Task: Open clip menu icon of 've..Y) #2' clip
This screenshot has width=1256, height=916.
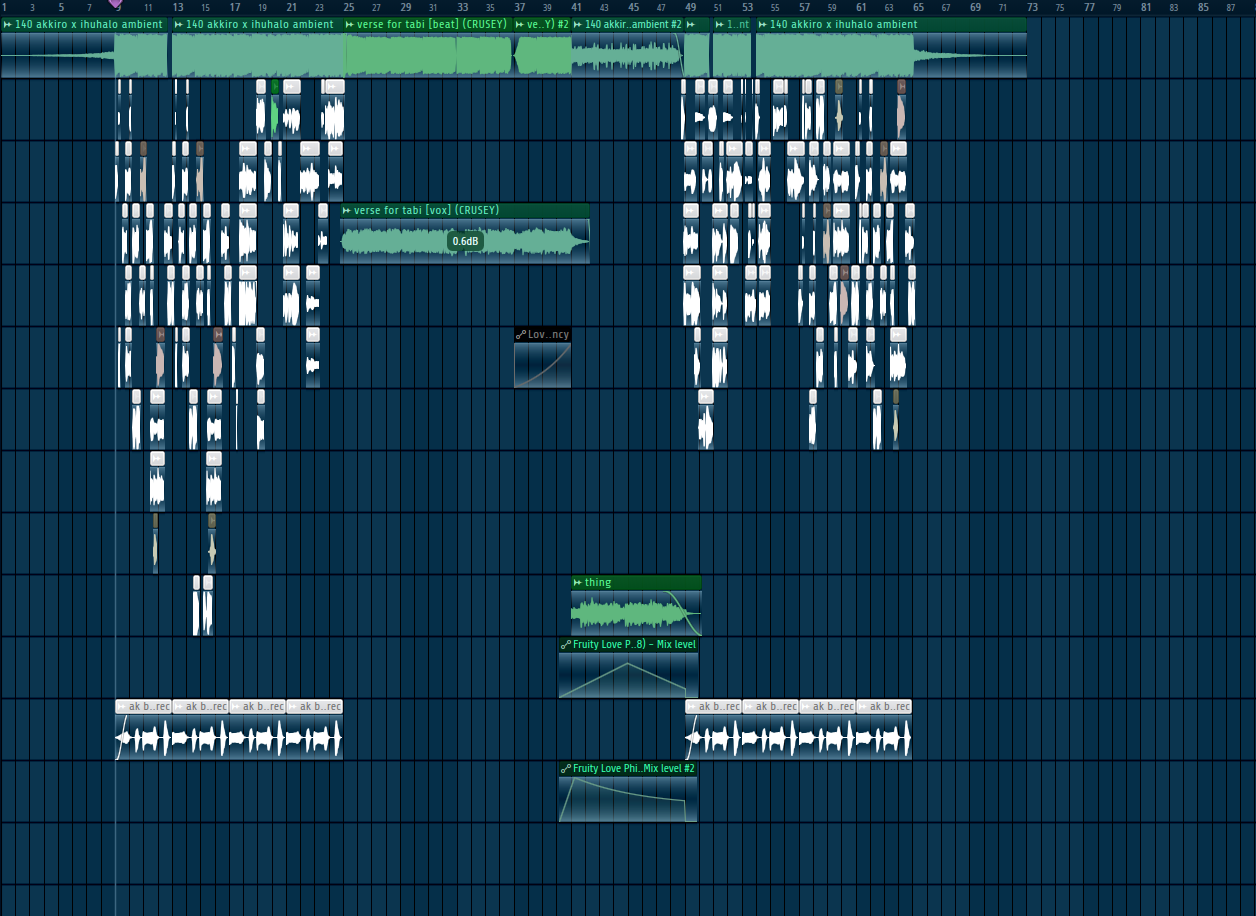Action: tap(520, 24)
